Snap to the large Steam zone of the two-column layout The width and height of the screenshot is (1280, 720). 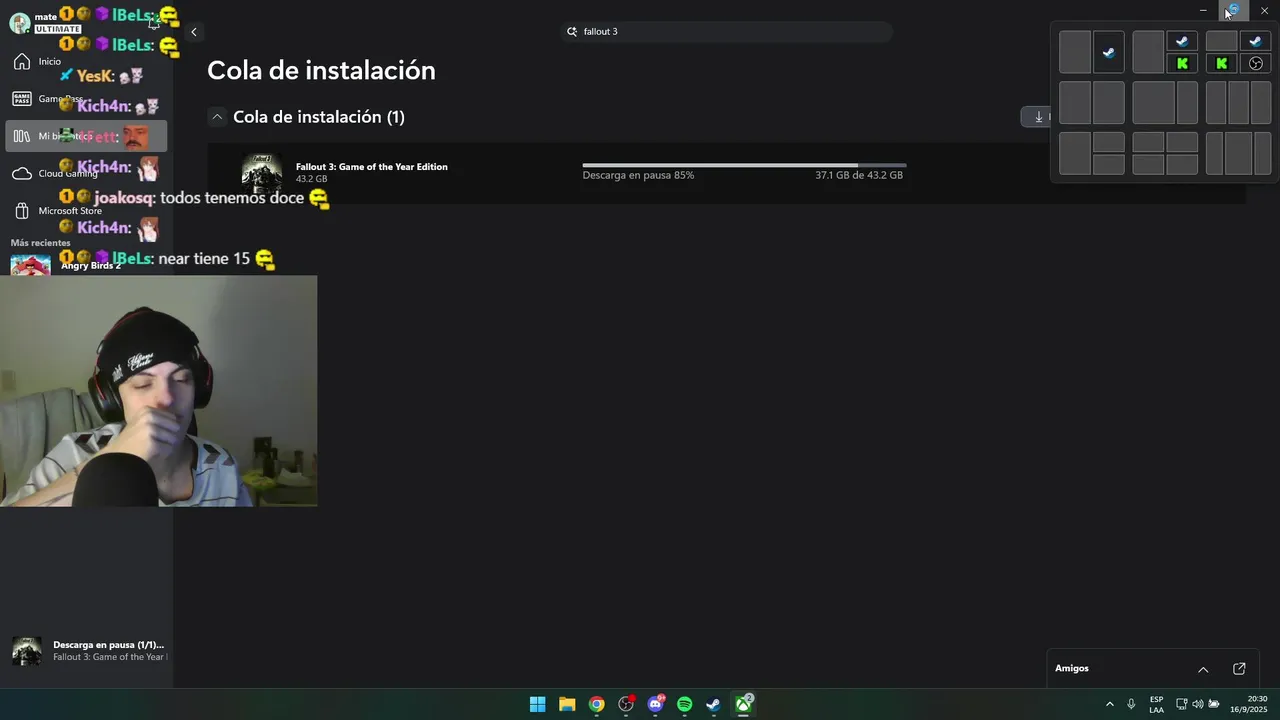(1108, 52)
